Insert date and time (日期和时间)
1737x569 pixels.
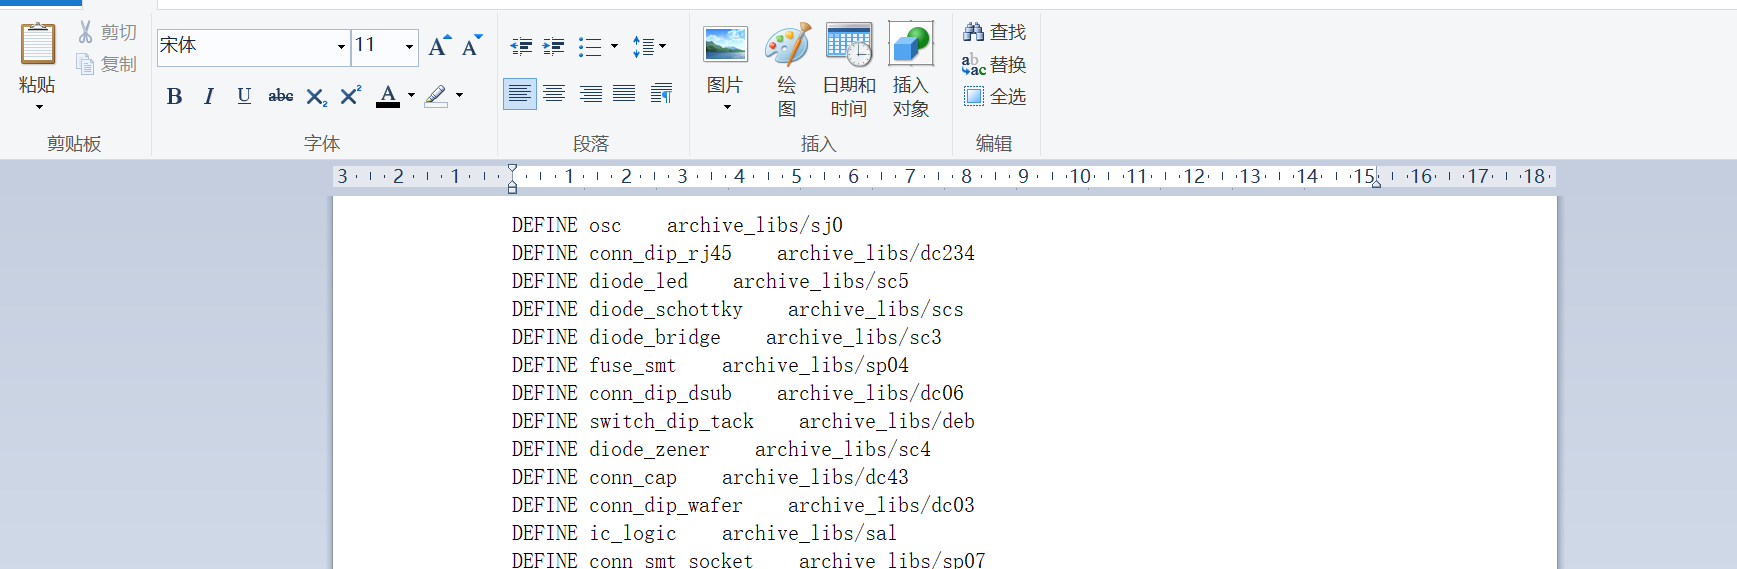tap(849, 46)
